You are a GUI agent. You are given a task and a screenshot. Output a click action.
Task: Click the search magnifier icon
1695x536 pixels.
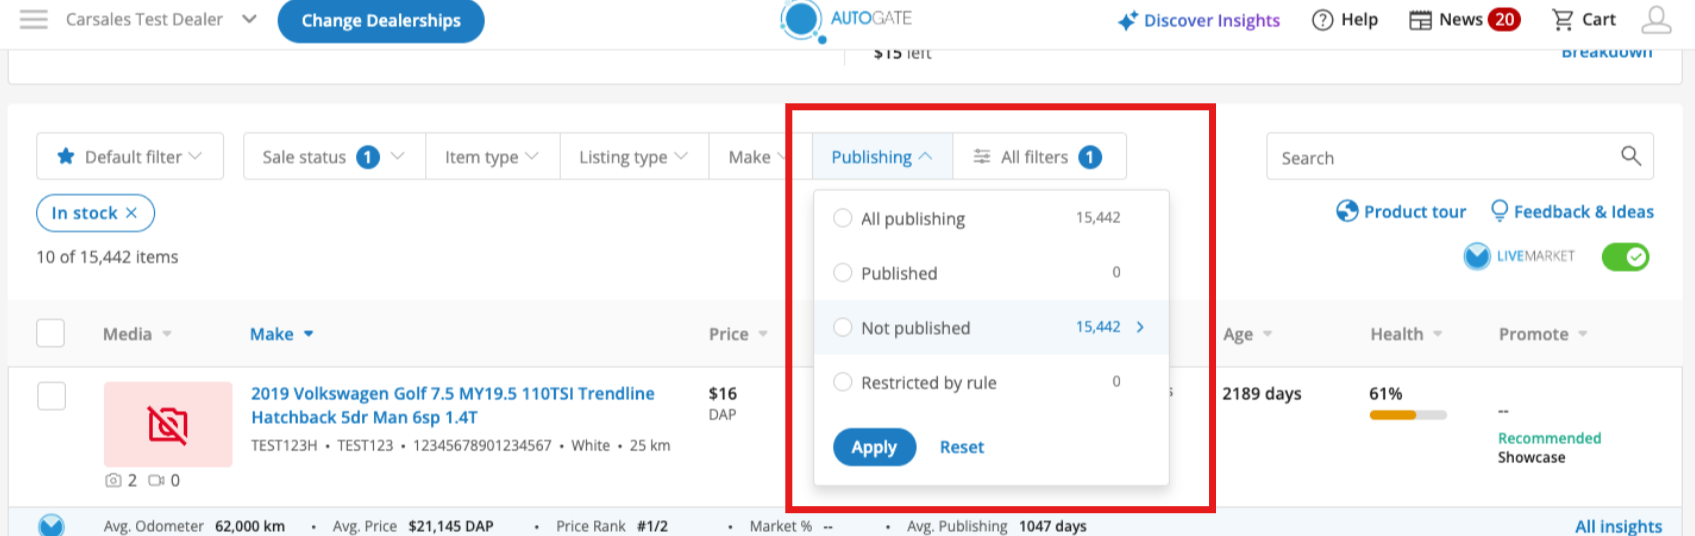[1630, 156]
